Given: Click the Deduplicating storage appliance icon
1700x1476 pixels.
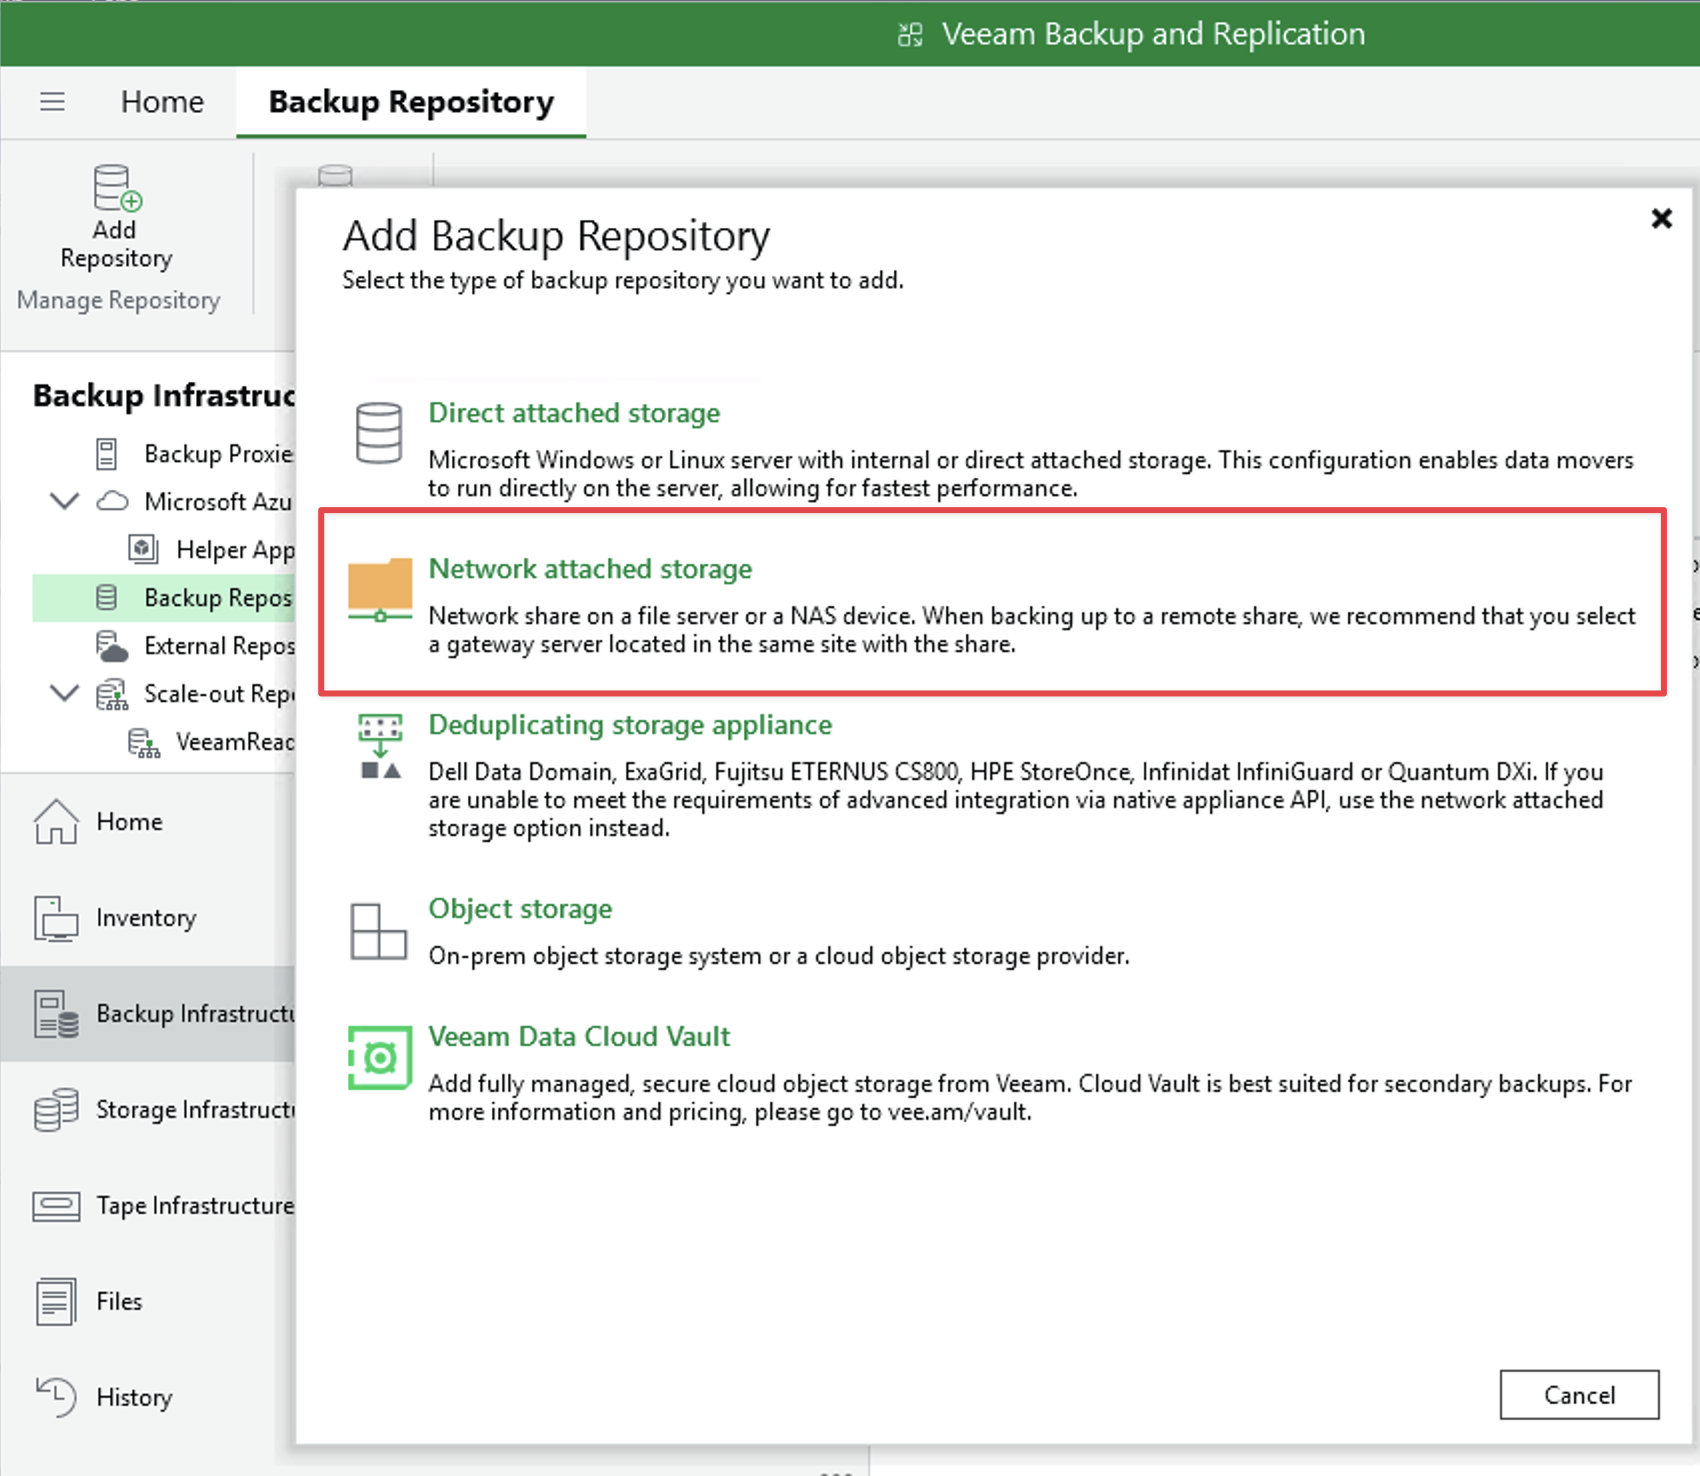Looking at the screenshot, I should coord(380,746).
